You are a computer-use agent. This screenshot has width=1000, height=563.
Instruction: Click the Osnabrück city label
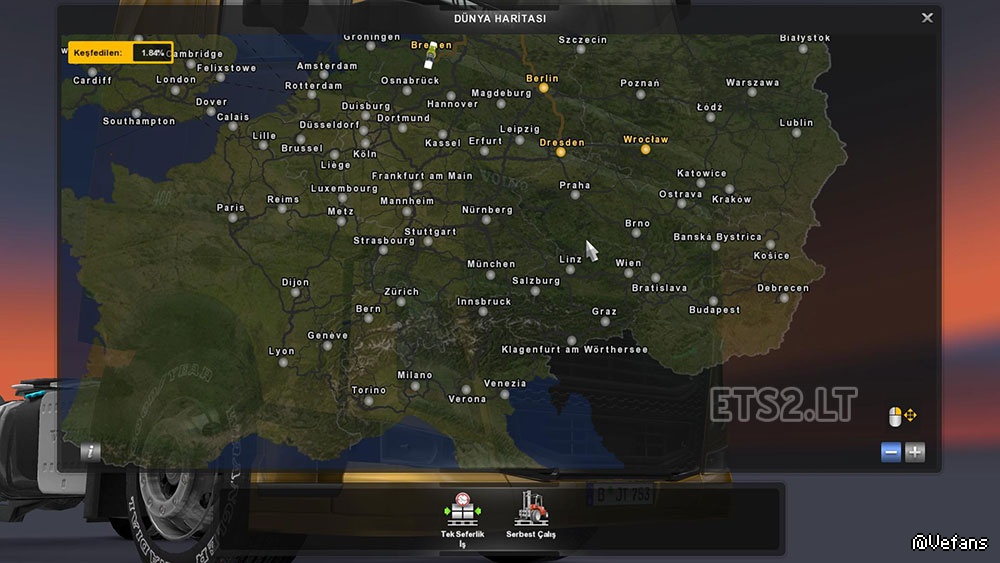(410, 80)
